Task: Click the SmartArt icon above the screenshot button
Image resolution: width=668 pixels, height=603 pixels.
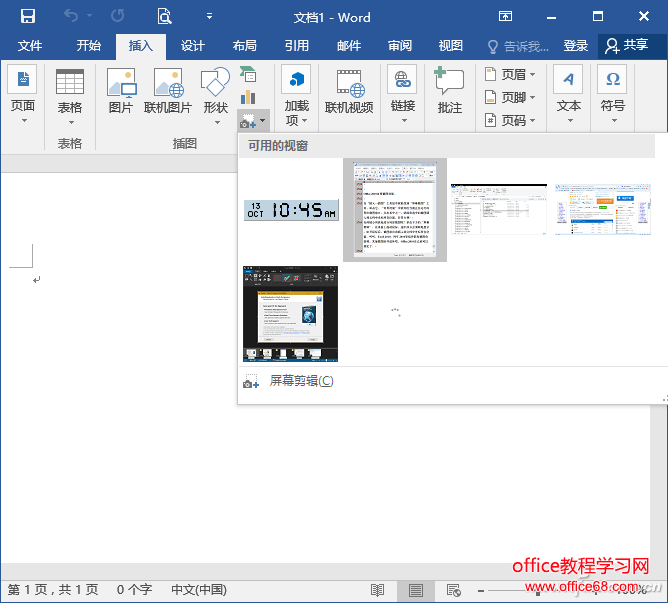Action: point(248,73)
